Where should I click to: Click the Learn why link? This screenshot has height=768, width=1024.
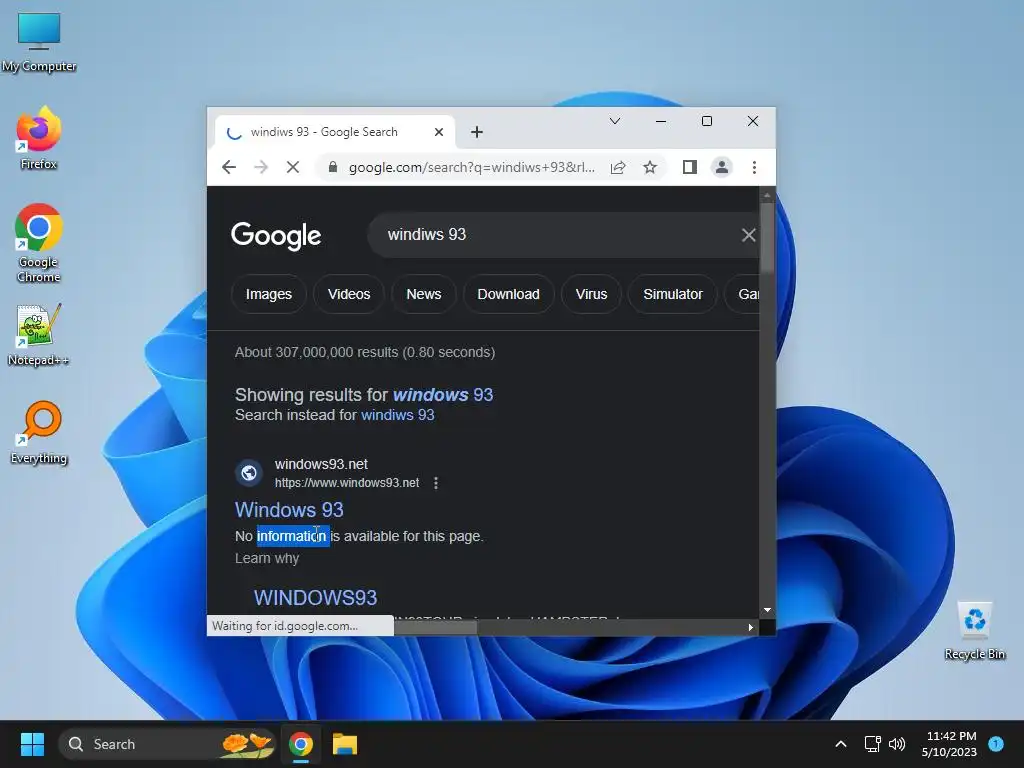pos(267,558)
